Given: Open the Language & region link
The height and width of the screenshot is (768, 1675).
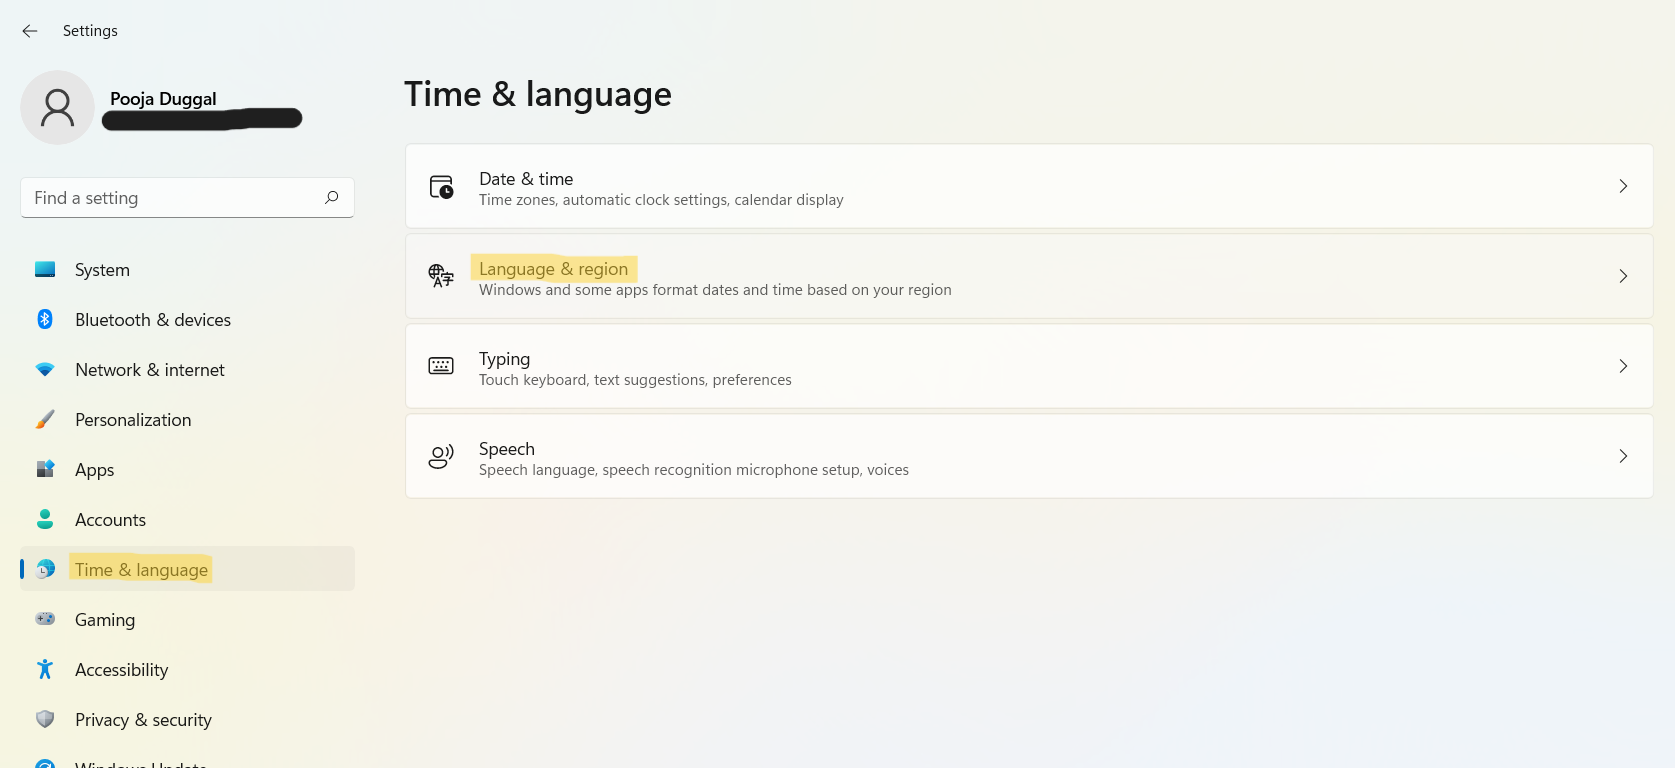Looking at the screenshot, I should click(553, 269).
